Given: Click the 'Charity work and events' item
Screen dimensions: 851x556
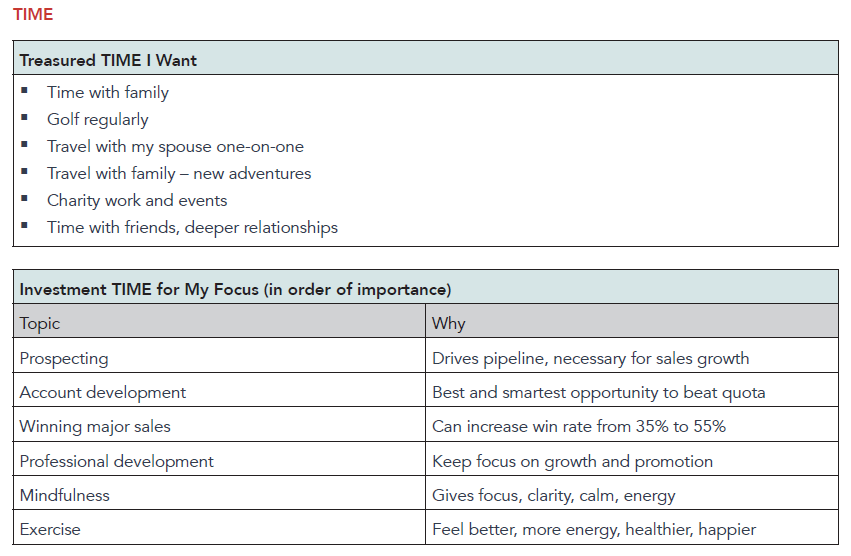Looking at the screenshot, I should 137,200.
